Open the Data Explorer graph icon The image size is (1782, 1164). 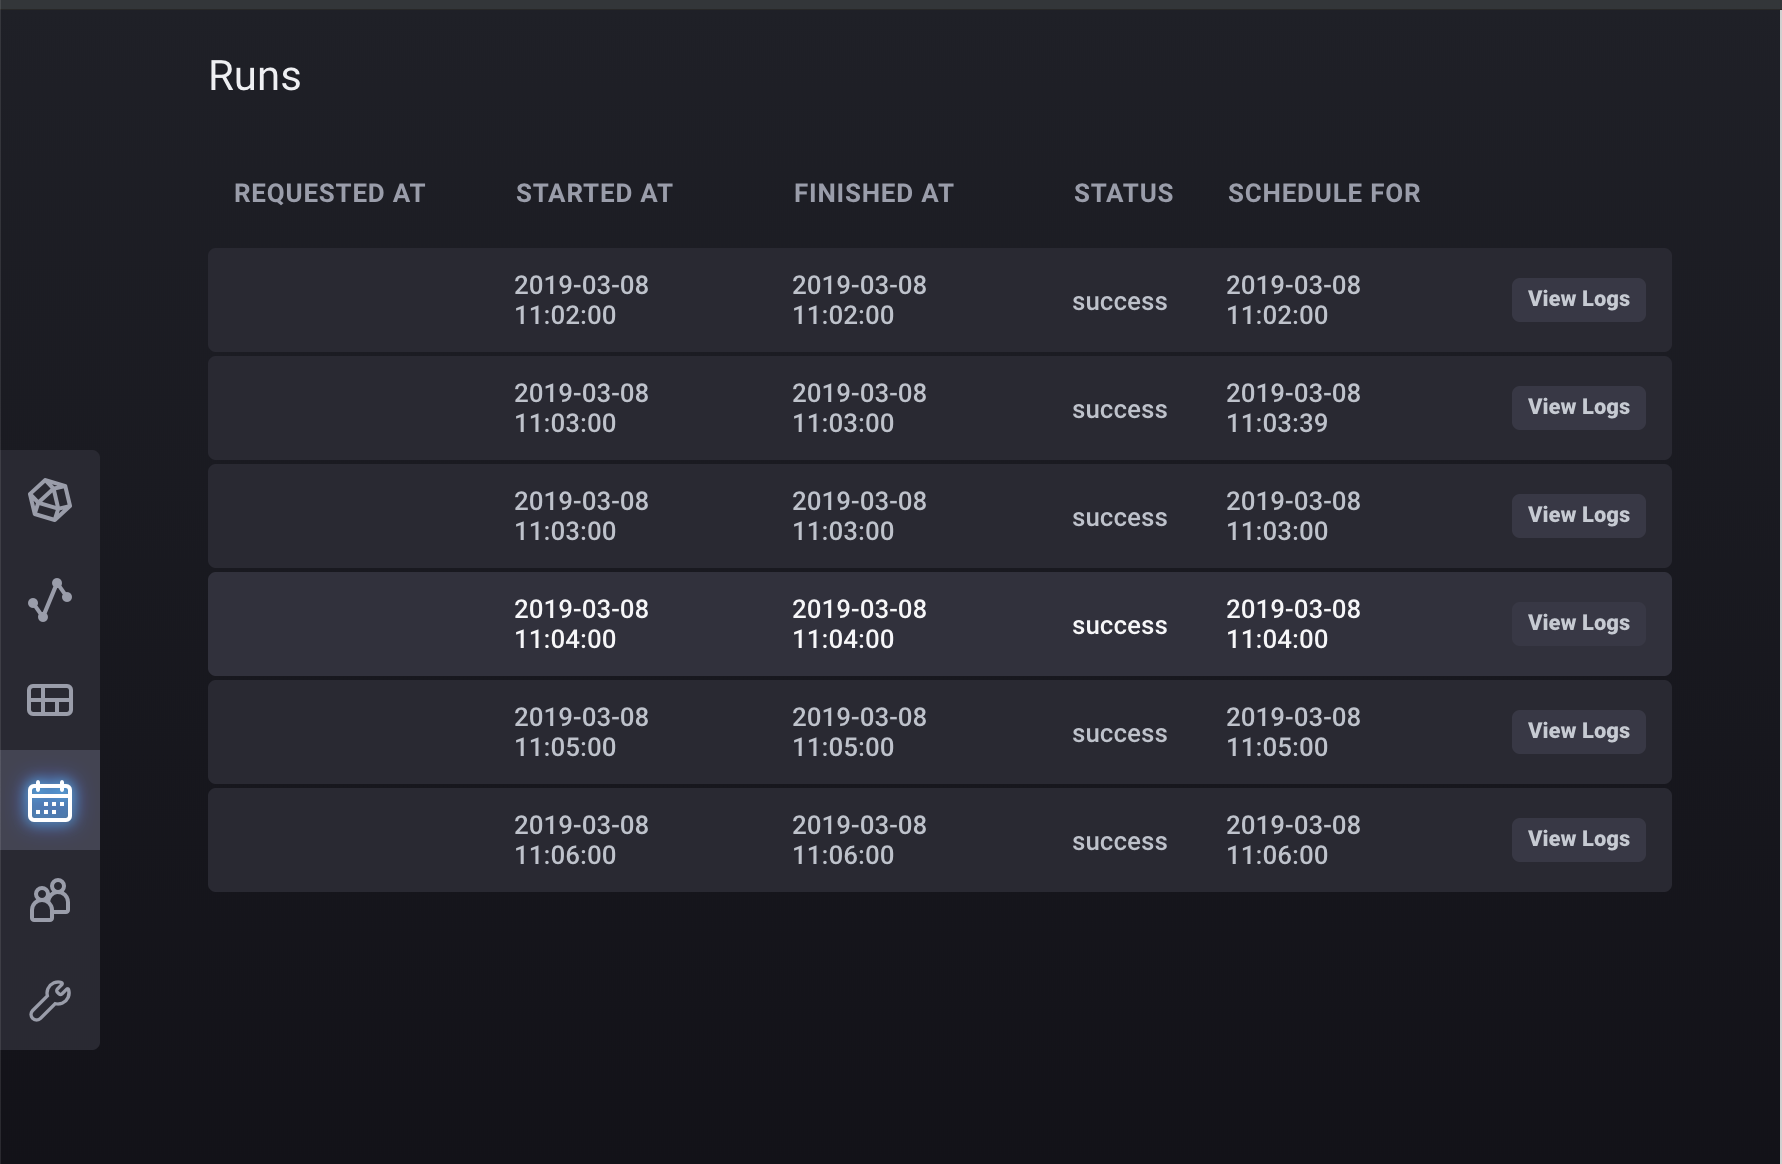[x=50, y=600]
